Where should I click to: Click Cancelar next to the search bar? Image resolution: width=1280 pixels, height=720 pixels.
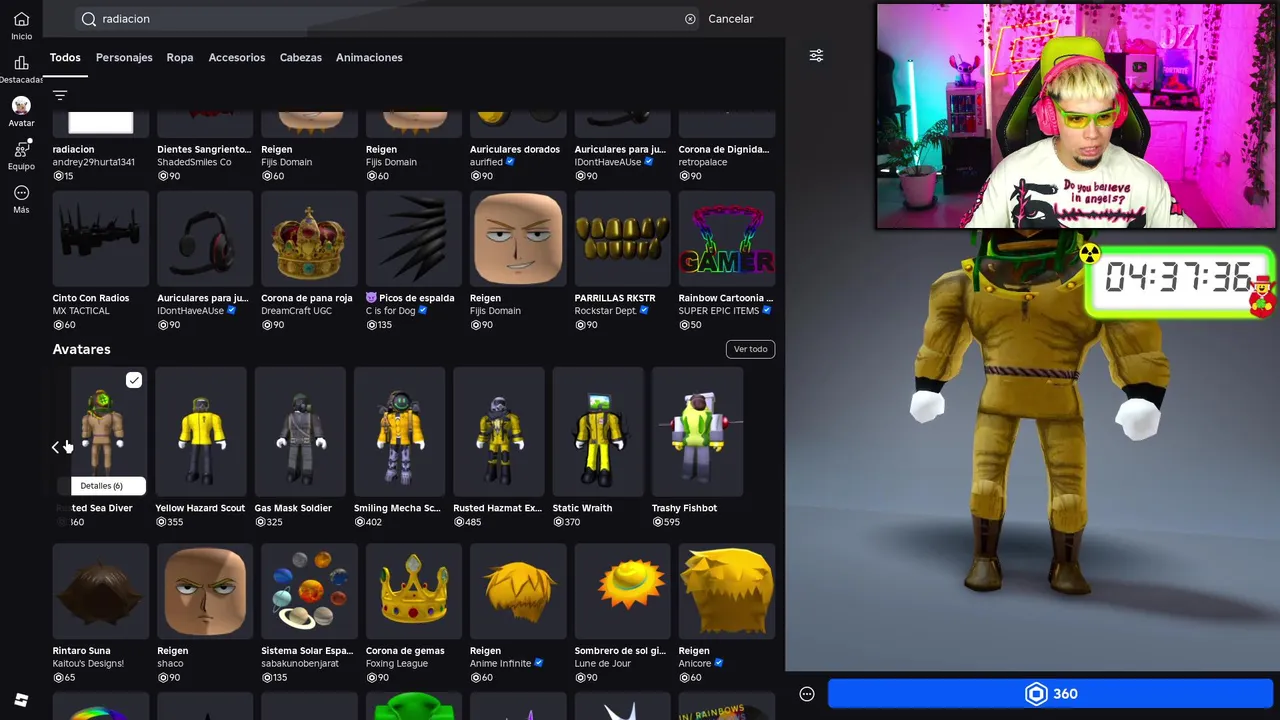[730, 19]
